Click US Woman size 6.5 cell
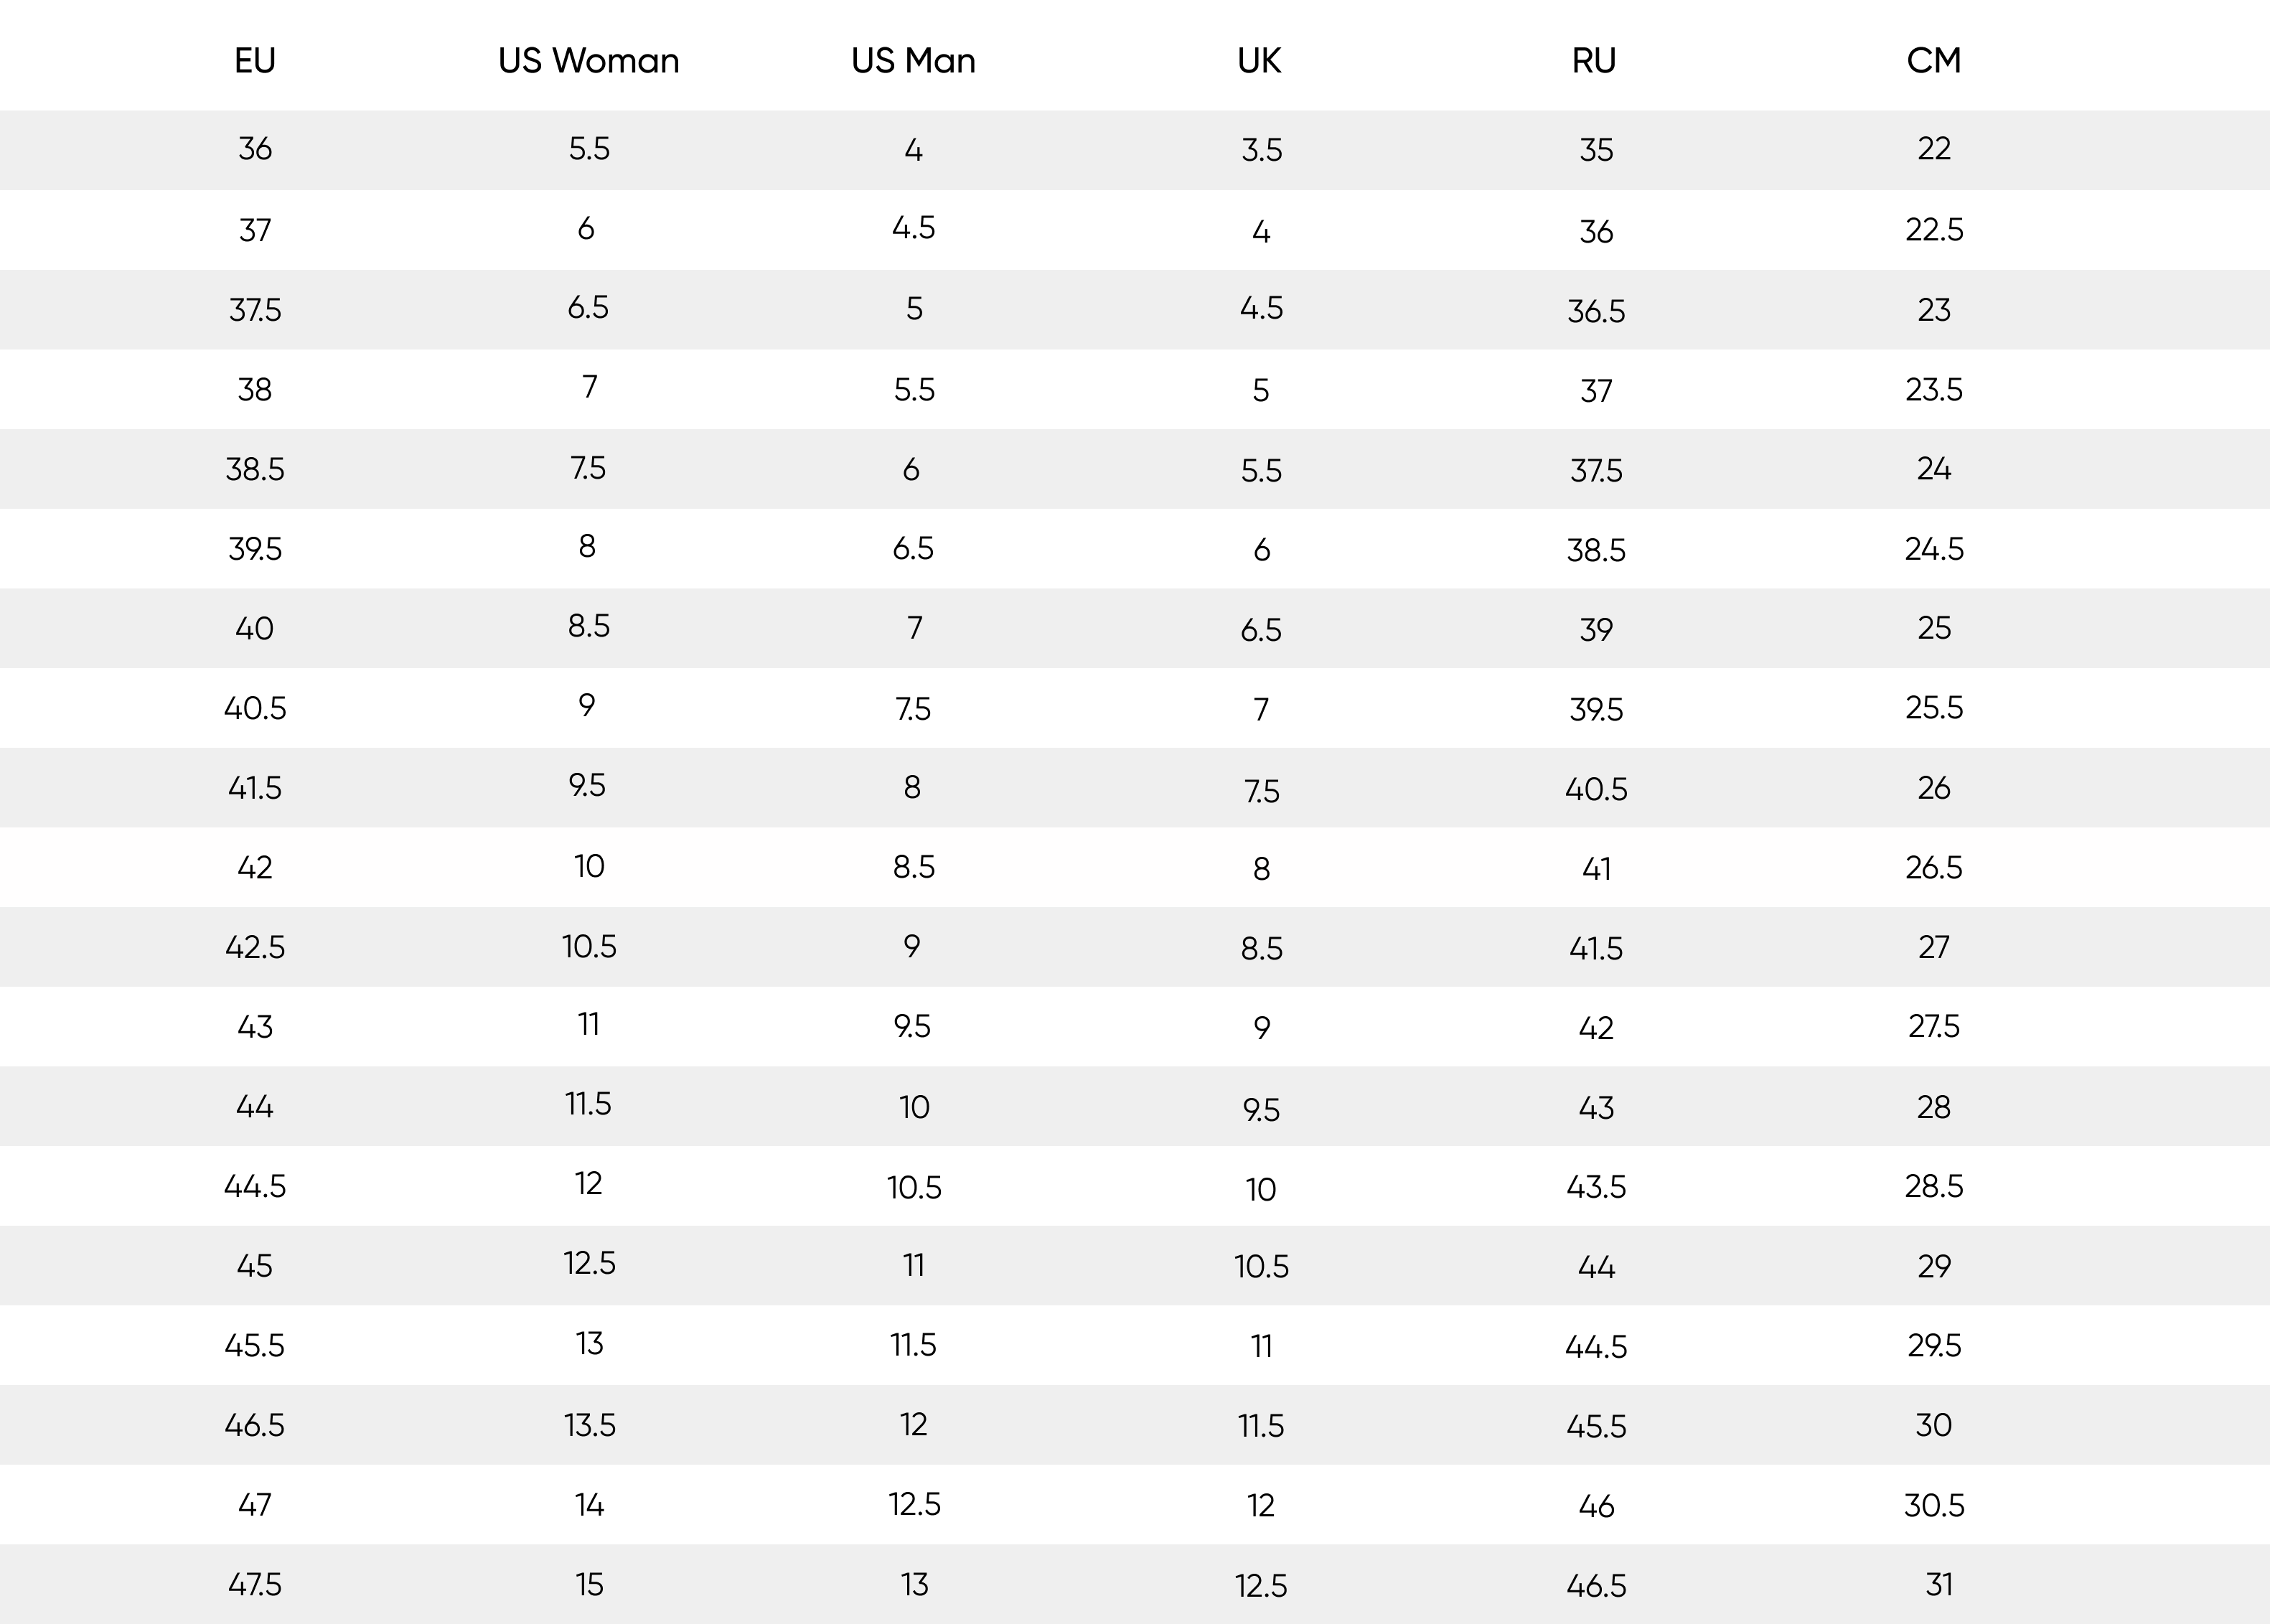Viewport: 2270px width, 1624px height. tap(588, 308)
